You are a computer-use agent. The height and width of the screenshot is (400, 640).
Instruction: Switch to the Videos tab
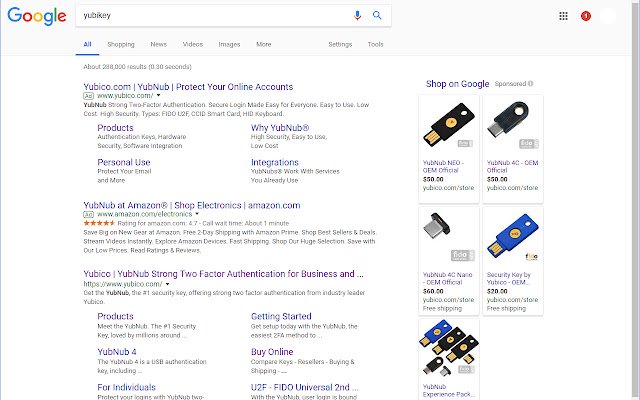click(193, 44)
